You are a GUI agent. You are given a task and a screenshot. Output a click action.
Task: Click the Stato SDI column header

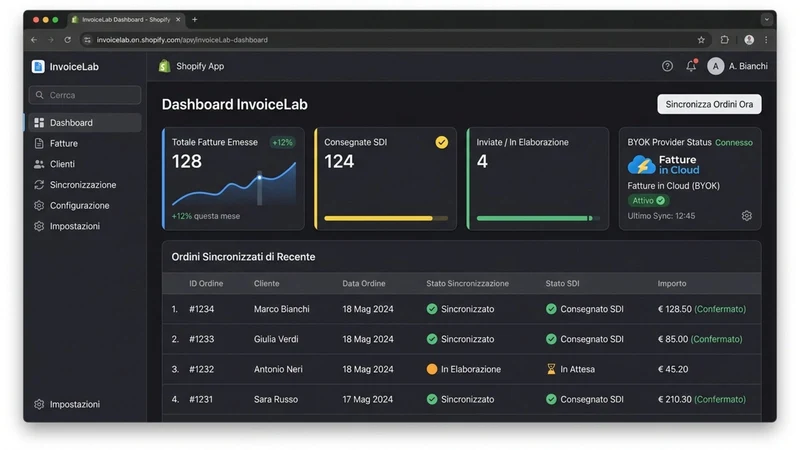pyautogui.click(x=562, y=283)
